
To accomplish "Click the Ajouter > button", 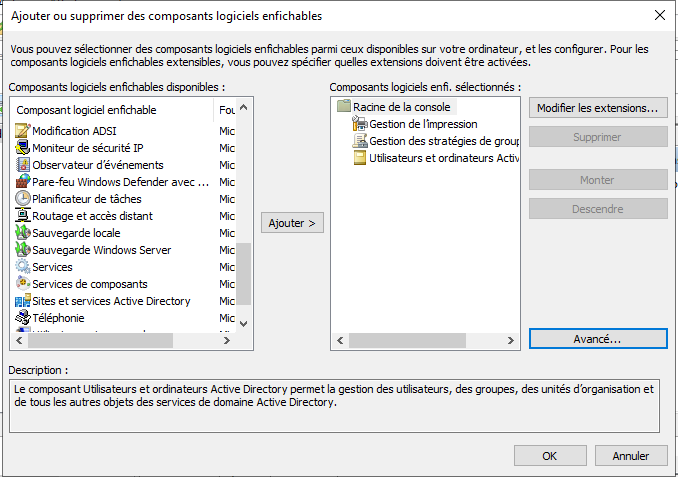I will click(x=292, y=223).
